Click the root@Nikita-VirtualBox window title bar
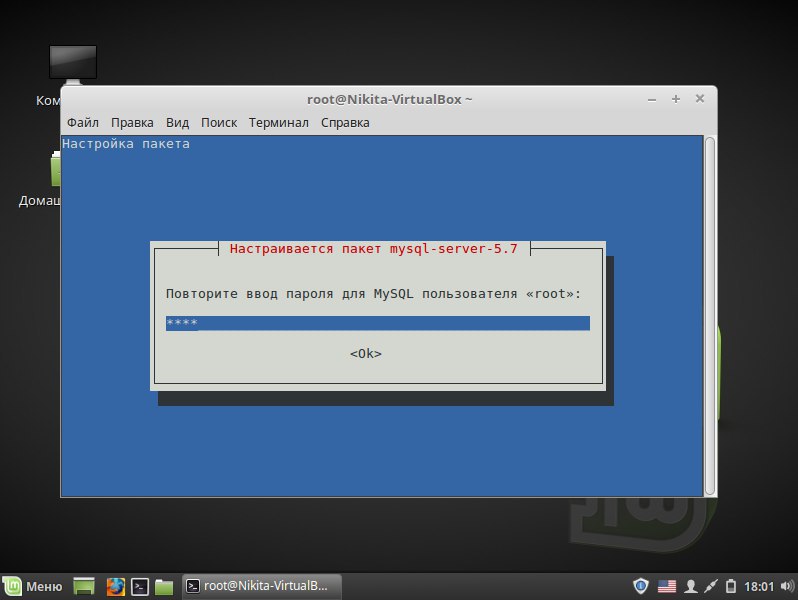This screenshot has height=600, width=798. coord(389,99)
